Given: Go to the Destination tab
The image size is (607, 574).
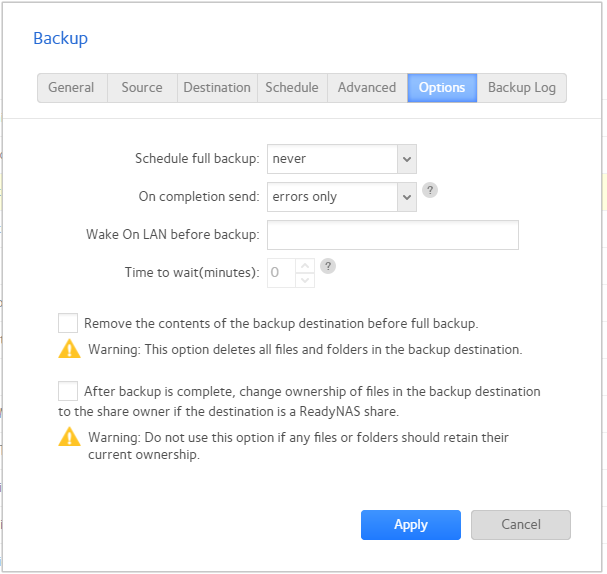Looking at the screenshot, I should (217, 88).
